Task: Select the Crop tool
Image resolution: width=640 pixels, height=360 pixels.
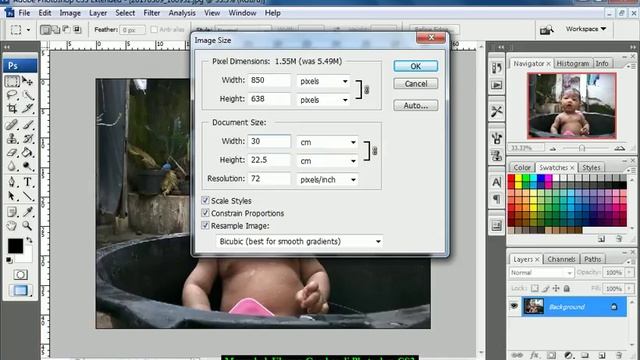Action: (12, 109)
